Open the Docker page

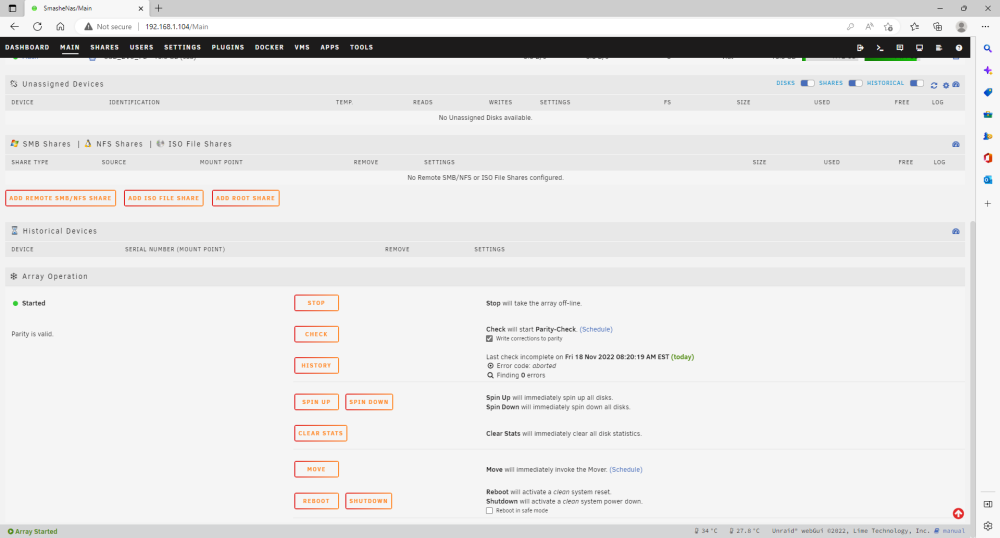[269, 47]
